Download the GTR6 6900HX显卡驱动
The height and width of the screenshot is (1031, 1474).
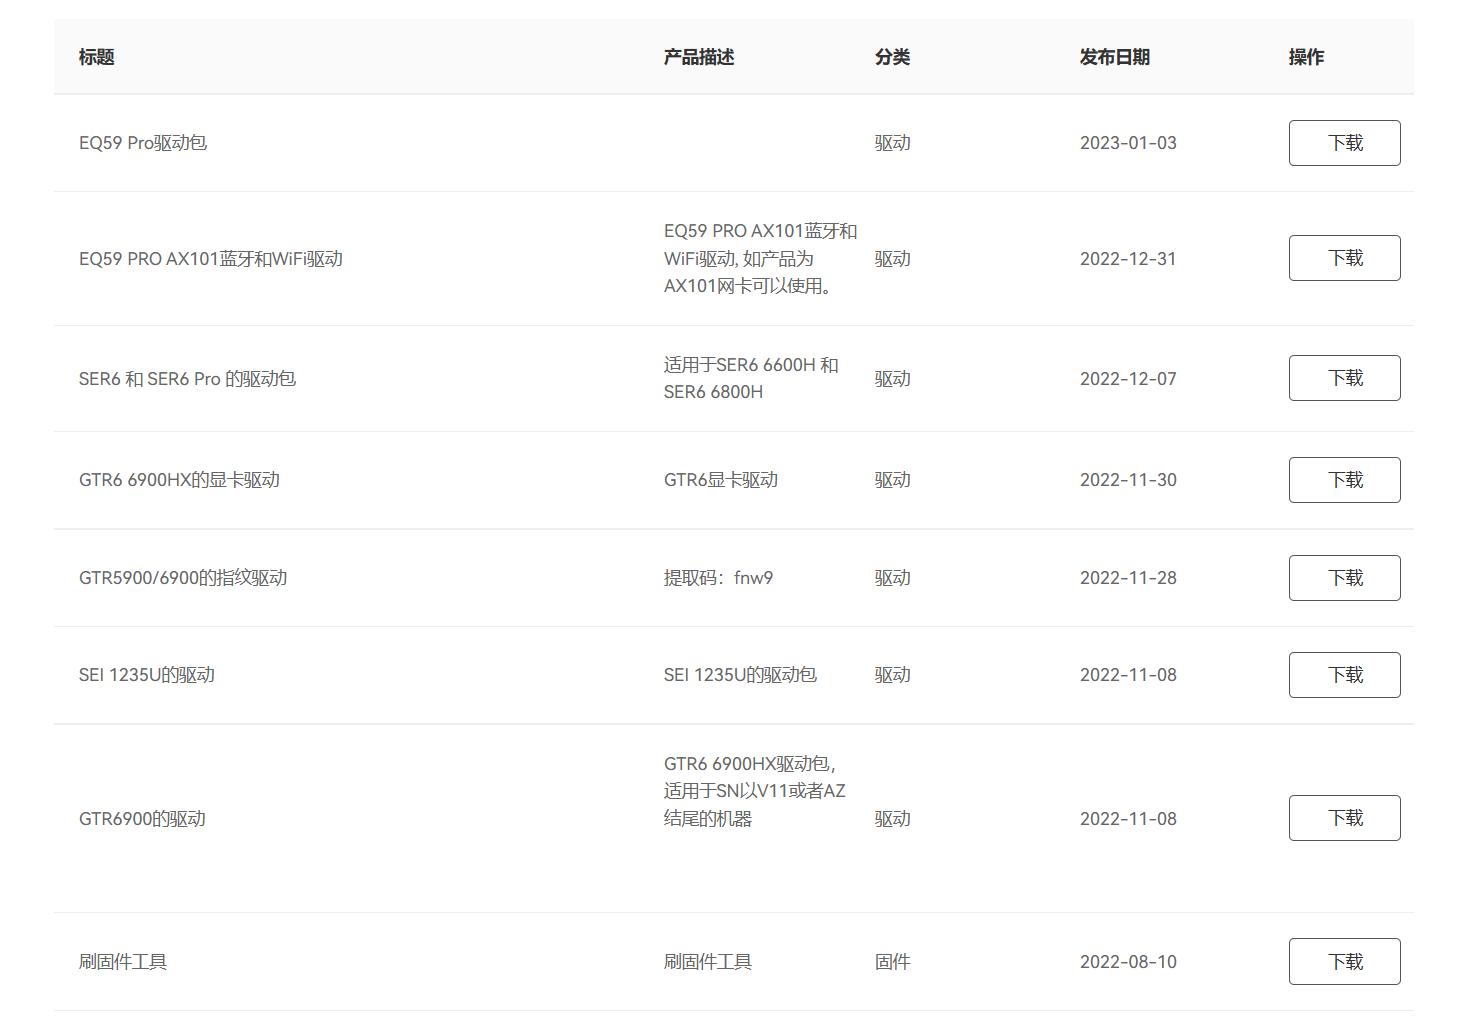click(x=1344, y=479)
